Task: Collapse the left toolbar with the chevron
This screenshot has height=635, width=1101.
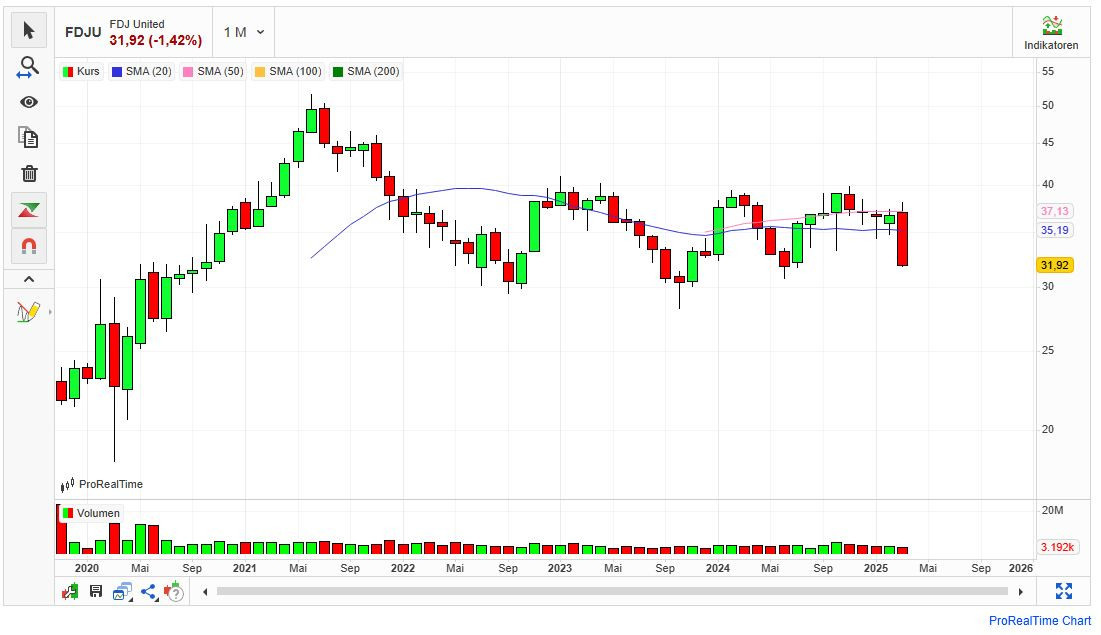Action: coord(29,279)
